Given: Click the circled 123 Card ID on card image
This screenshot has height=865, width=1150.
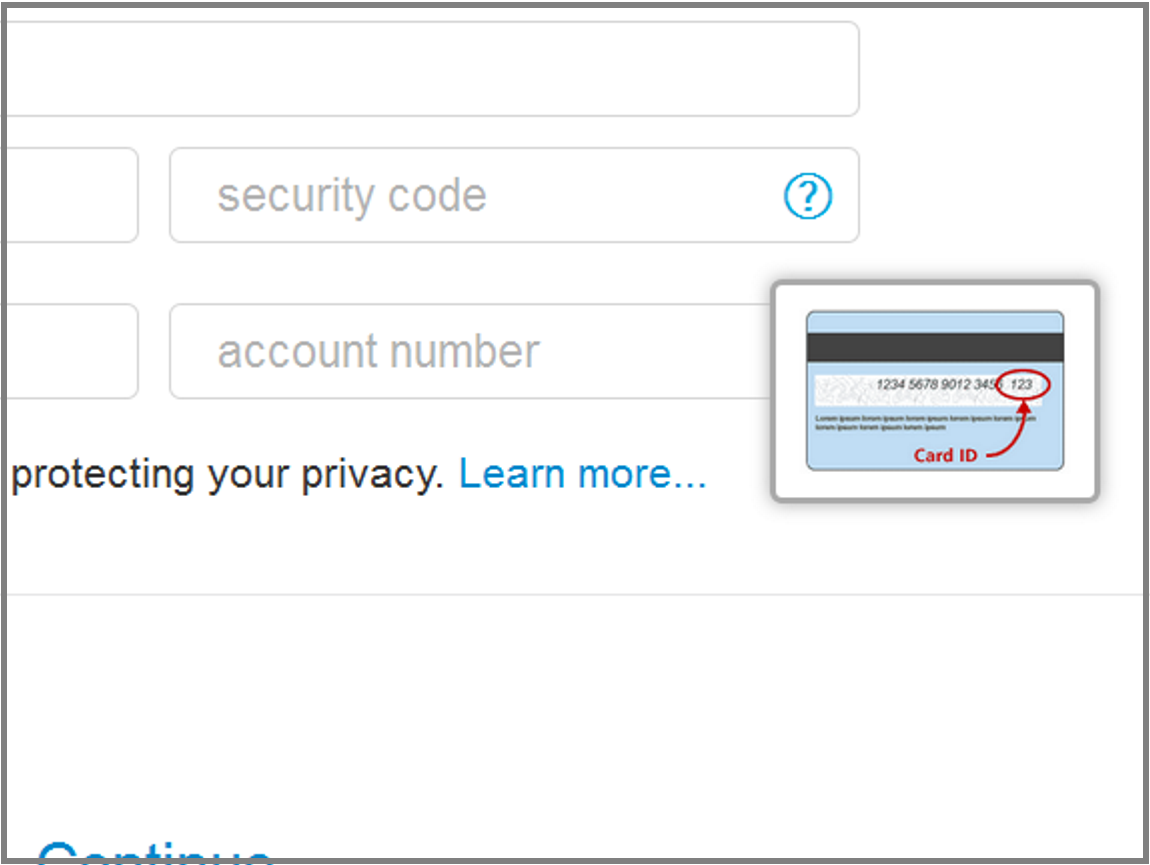Looking at the screenshot, I should click(1020, 383).
